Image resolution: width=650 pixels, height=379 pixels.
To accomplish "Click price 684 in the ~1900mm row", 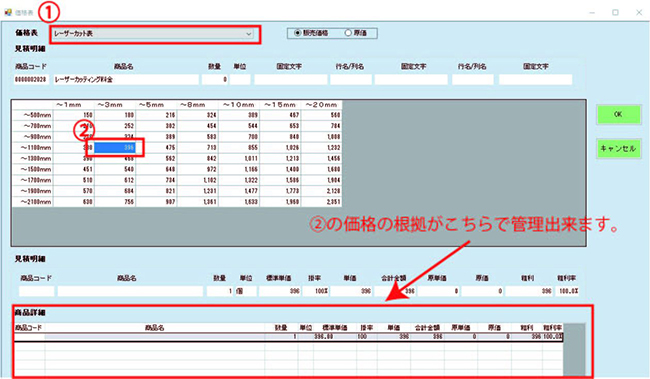I will [115, 191].
